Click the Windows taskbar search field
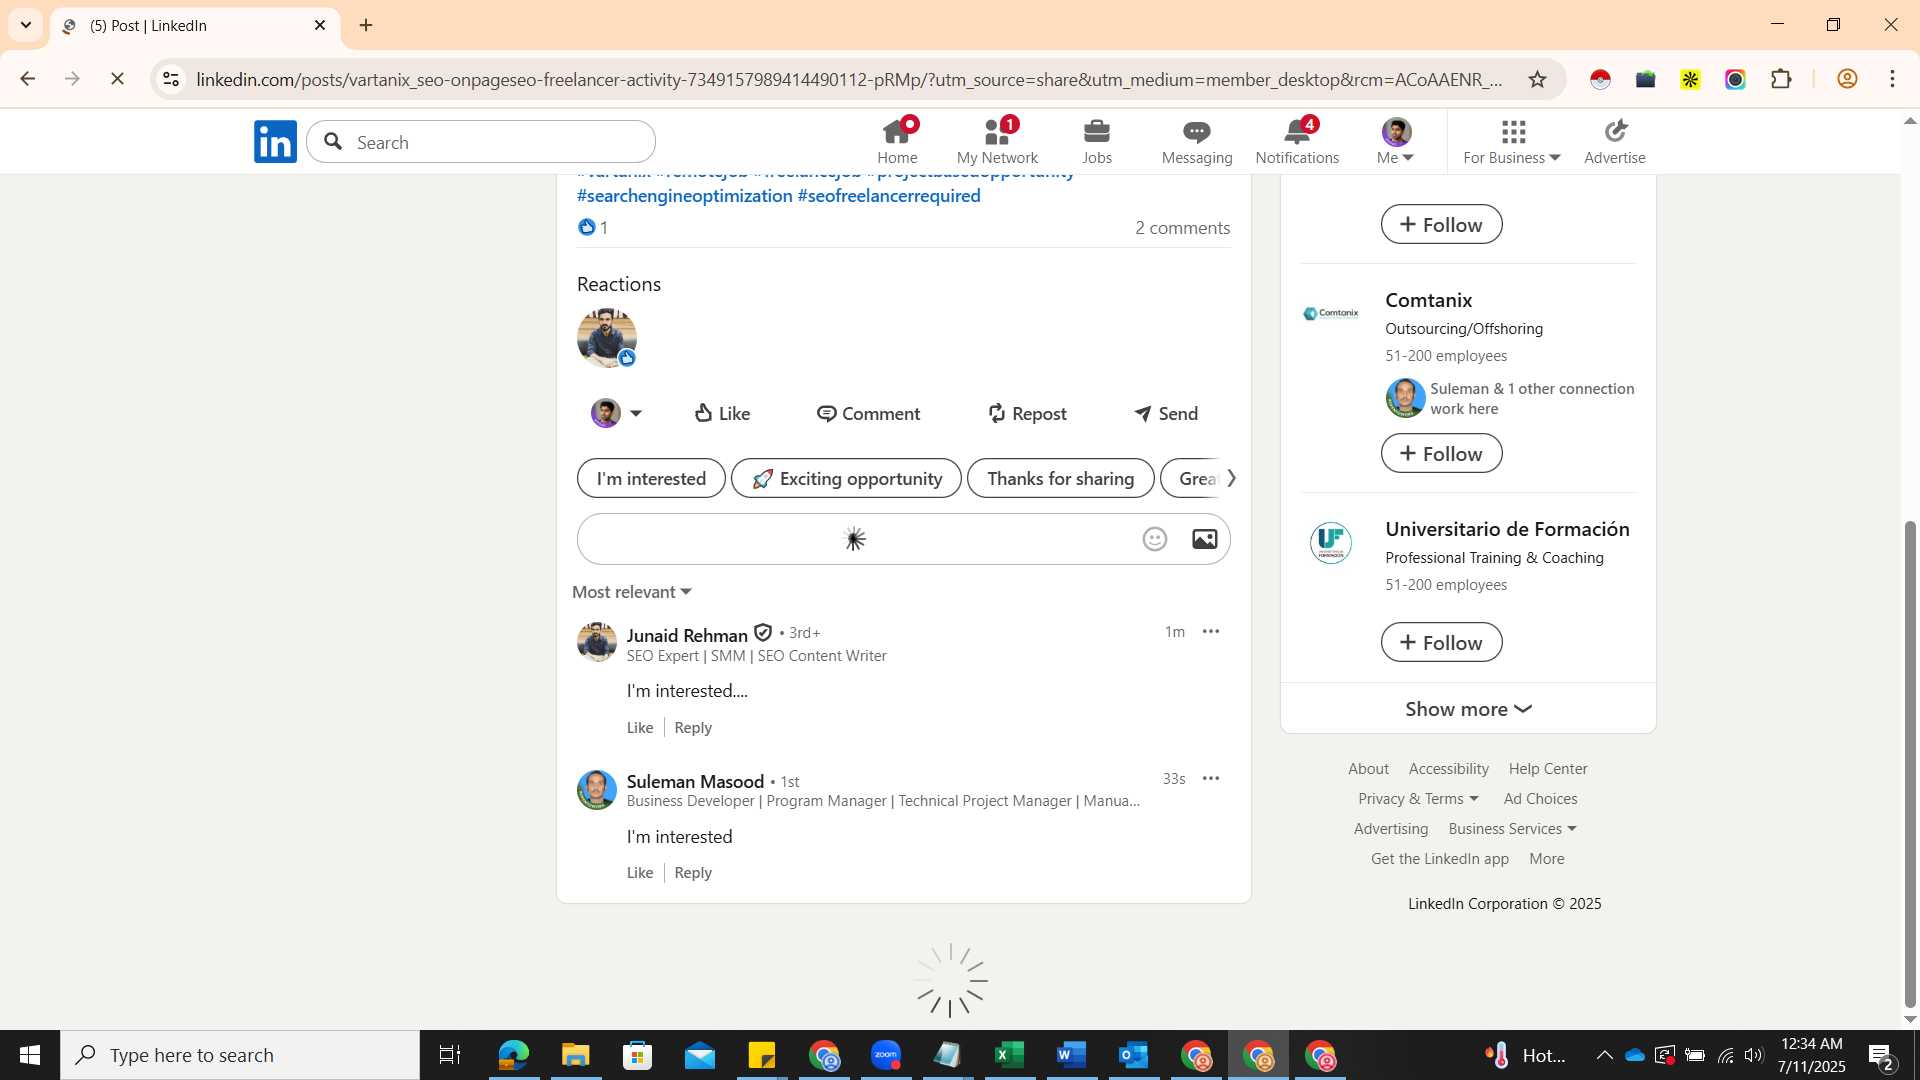This screenshot has height=1080, width=1920. (240, 1055)
